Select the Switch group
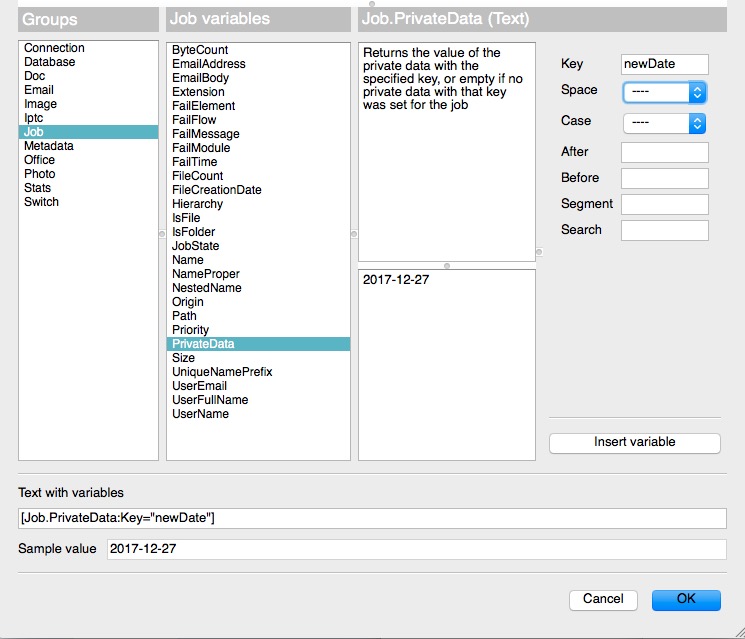The width and height of the screenshot is (745, 639). (x=88, y=202)
